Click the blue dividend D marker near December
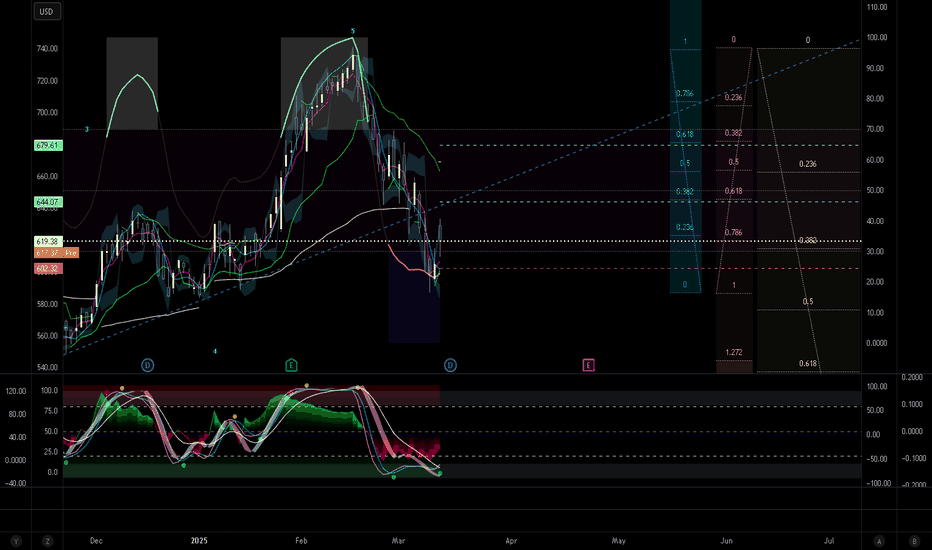932x550 pixels. coord(147,365)
